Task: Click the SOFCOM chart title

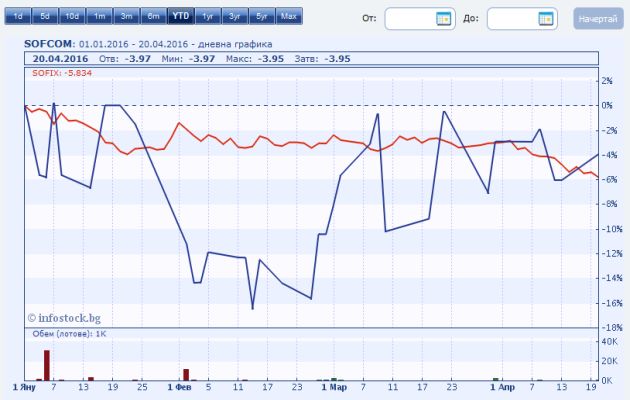Action: click(x=49, y=44)
